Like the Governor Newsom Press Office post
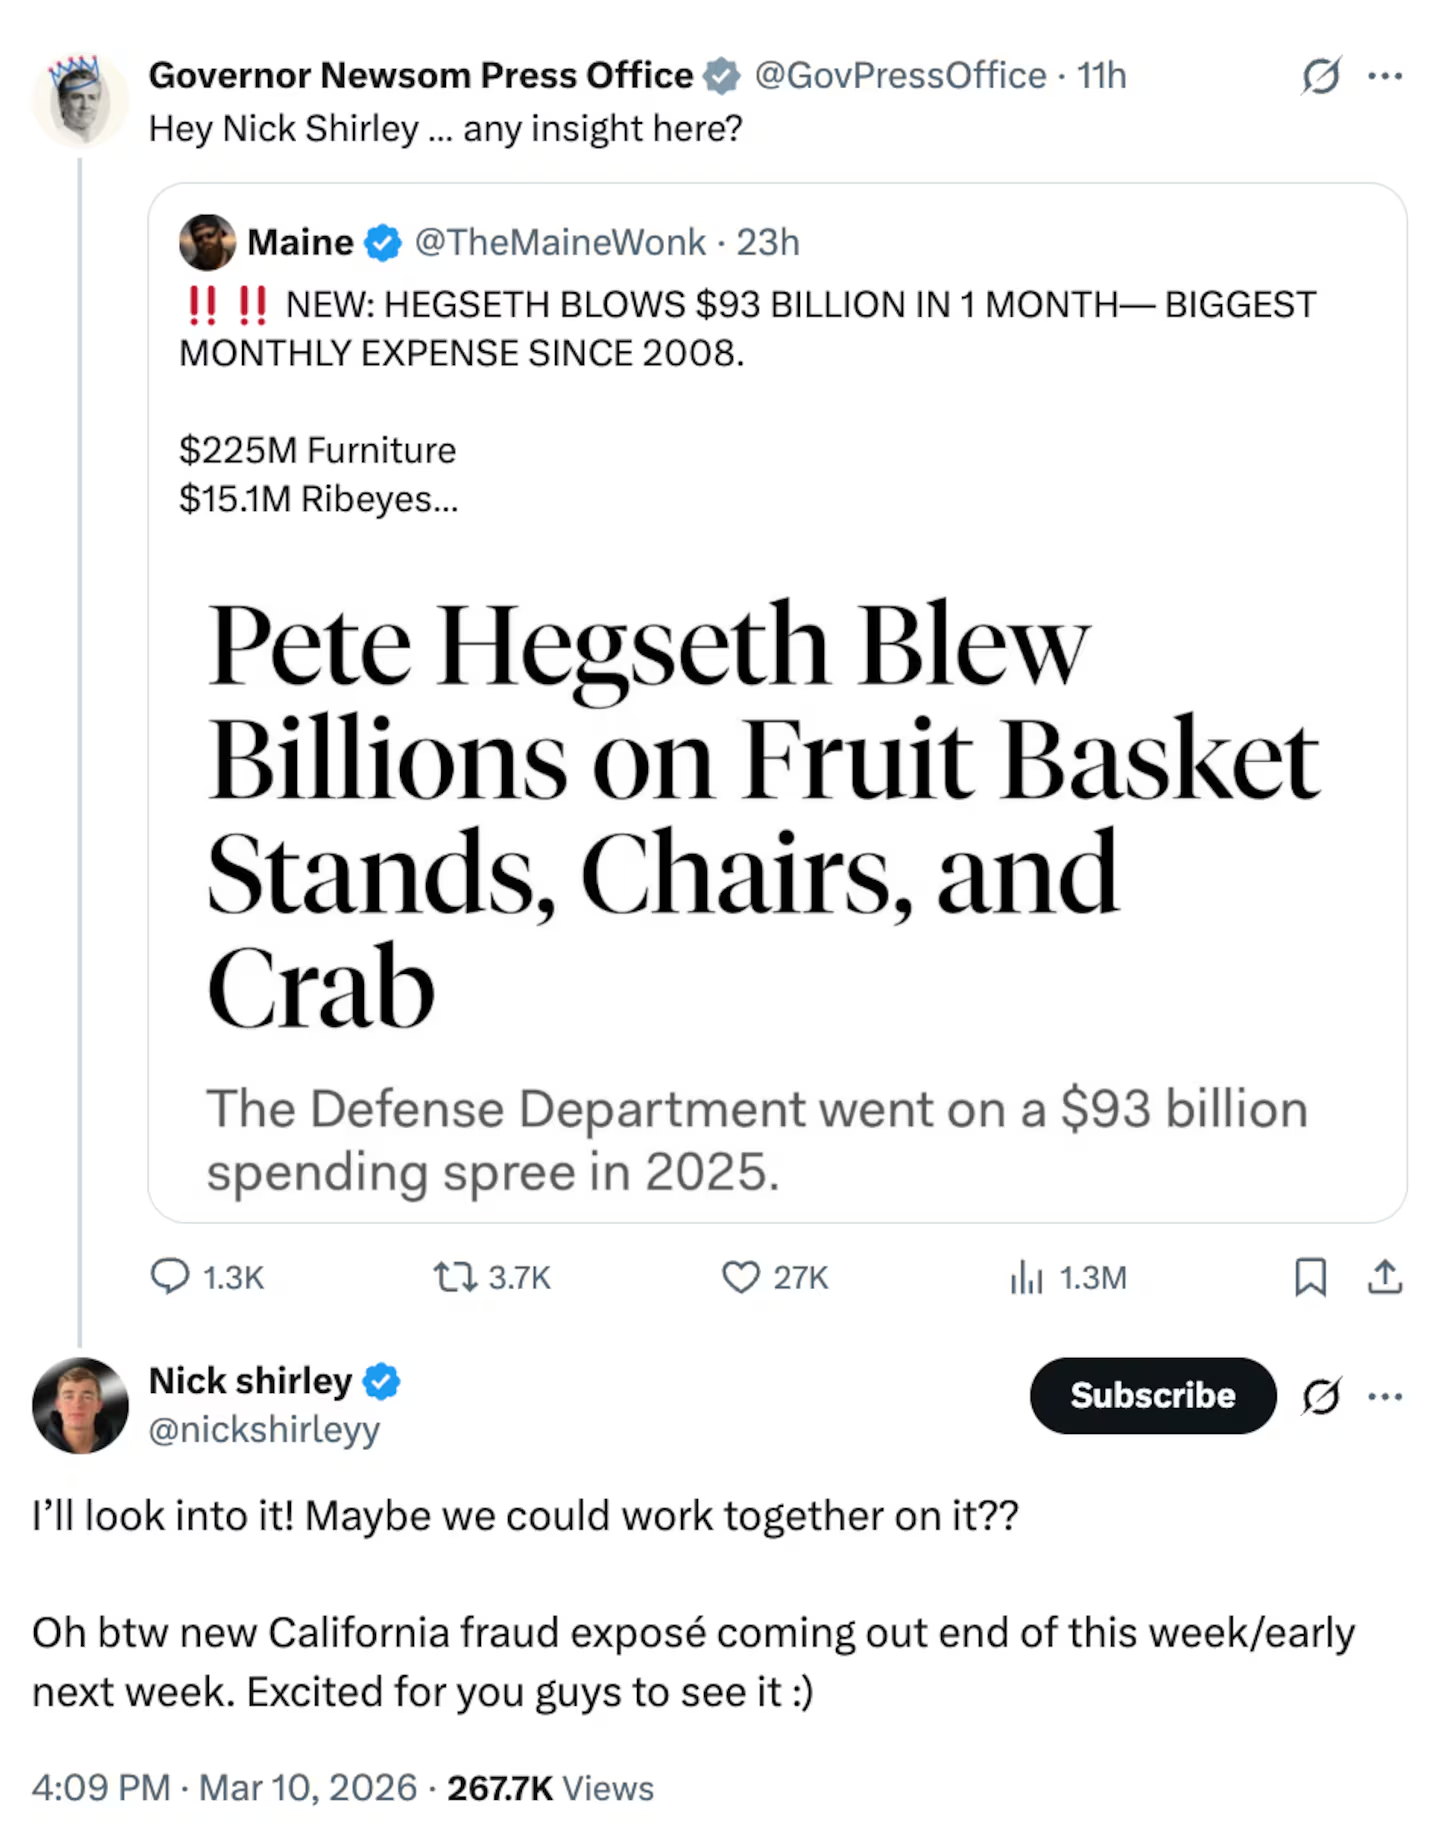The image size is (1440, 1846). (x=740, y=1277)
